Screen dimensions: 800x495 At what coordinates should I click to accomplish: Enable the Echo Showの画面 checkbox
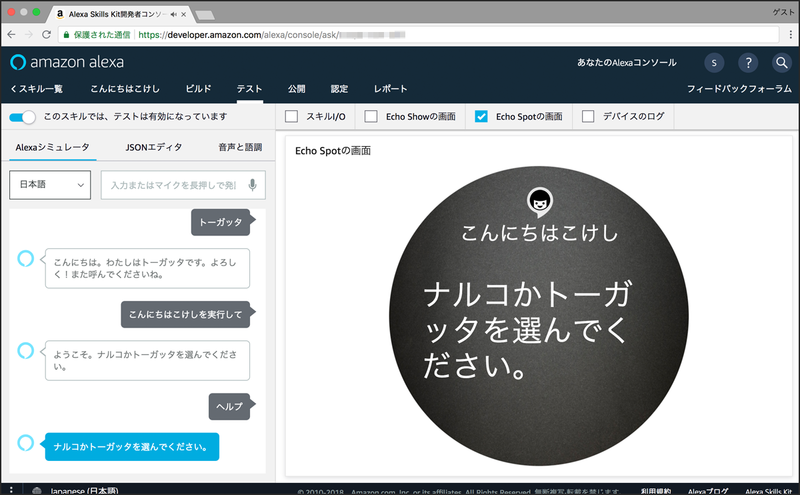pyautogui.click(x=371, y=116)
